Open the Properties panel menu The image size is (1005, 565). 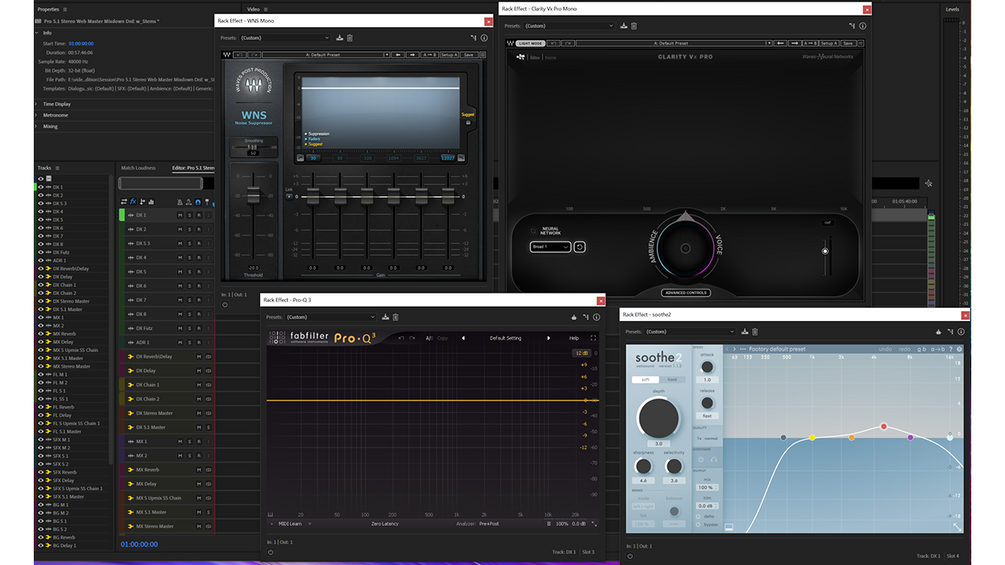65,10
